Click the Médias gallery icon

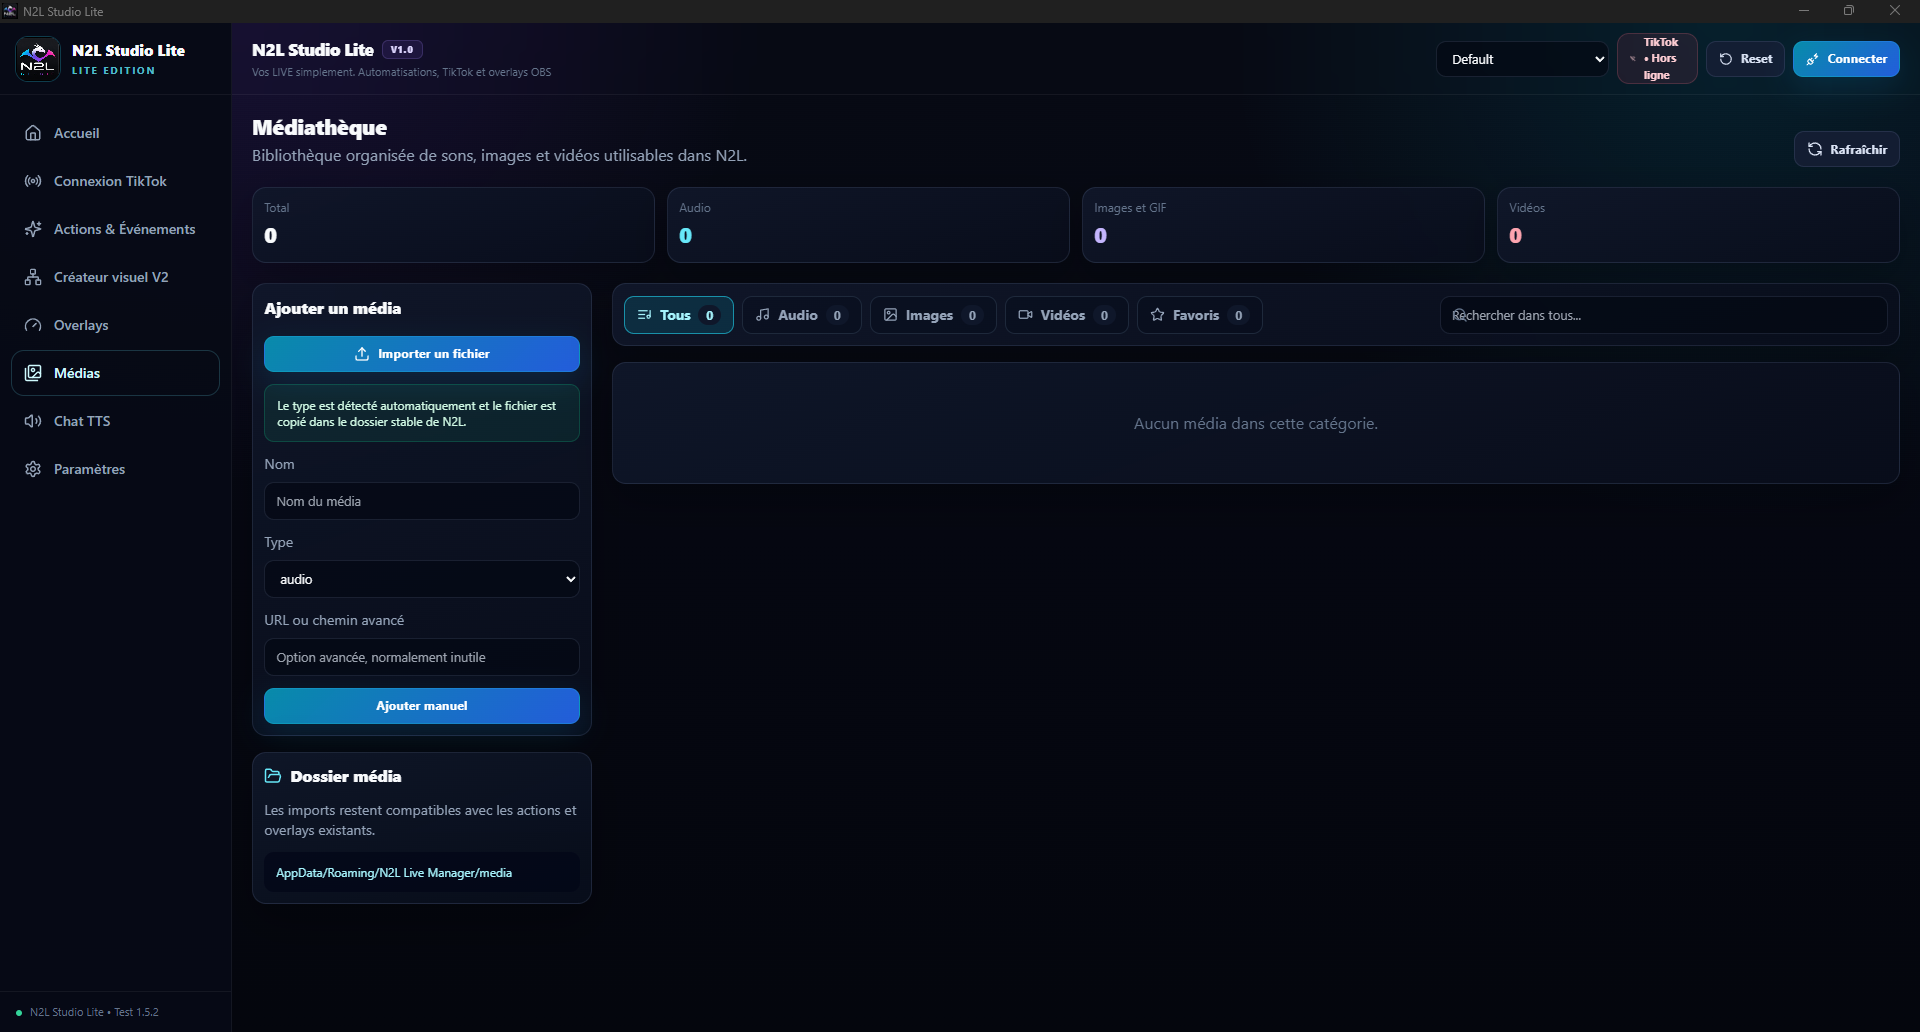[33, 373]
